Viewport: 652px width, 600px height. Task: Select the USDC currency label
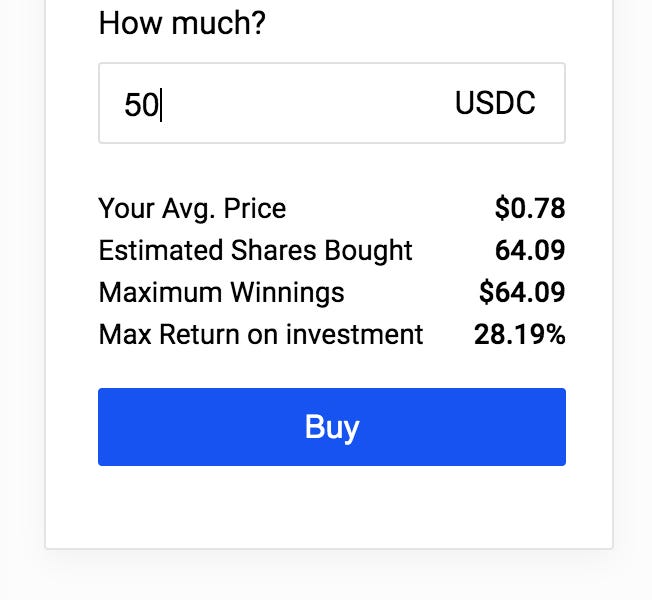coord(495,103)
